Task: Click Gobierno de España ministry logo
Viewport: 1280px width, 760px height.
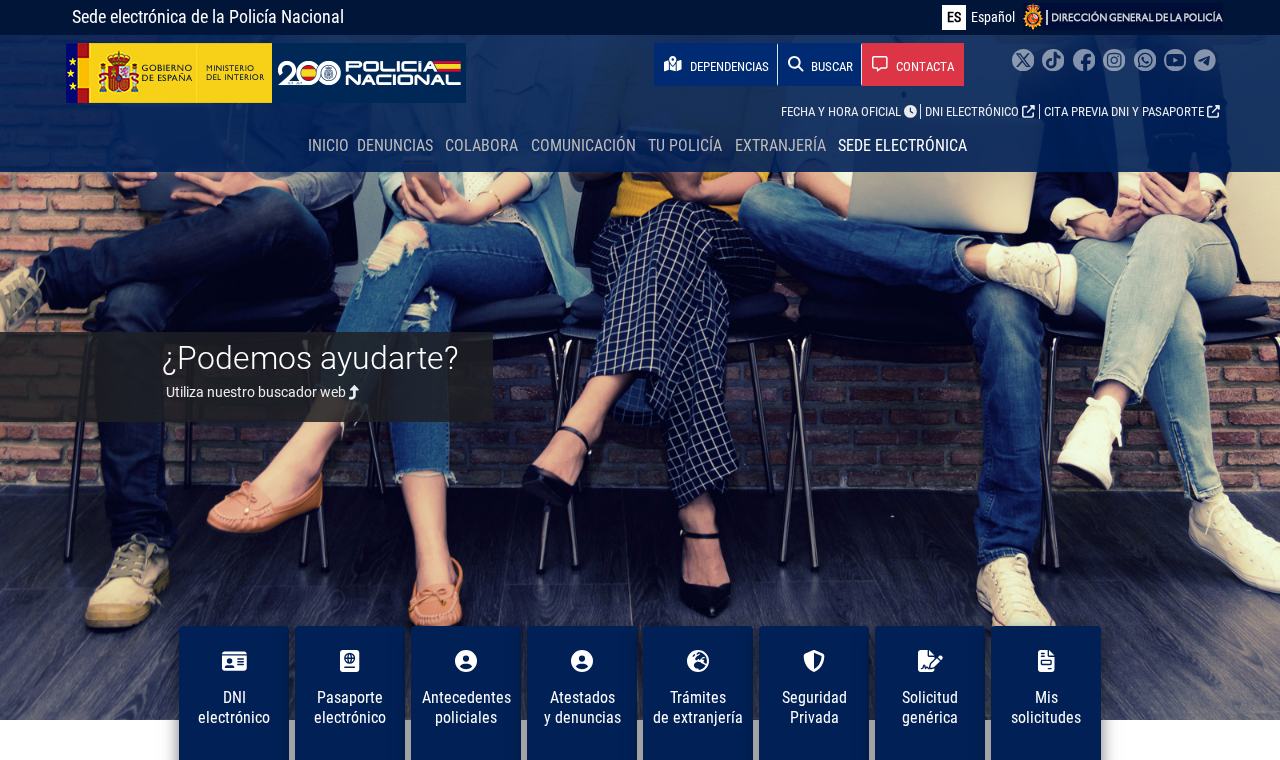Action: pyautogui.click(x=169, y=73)
